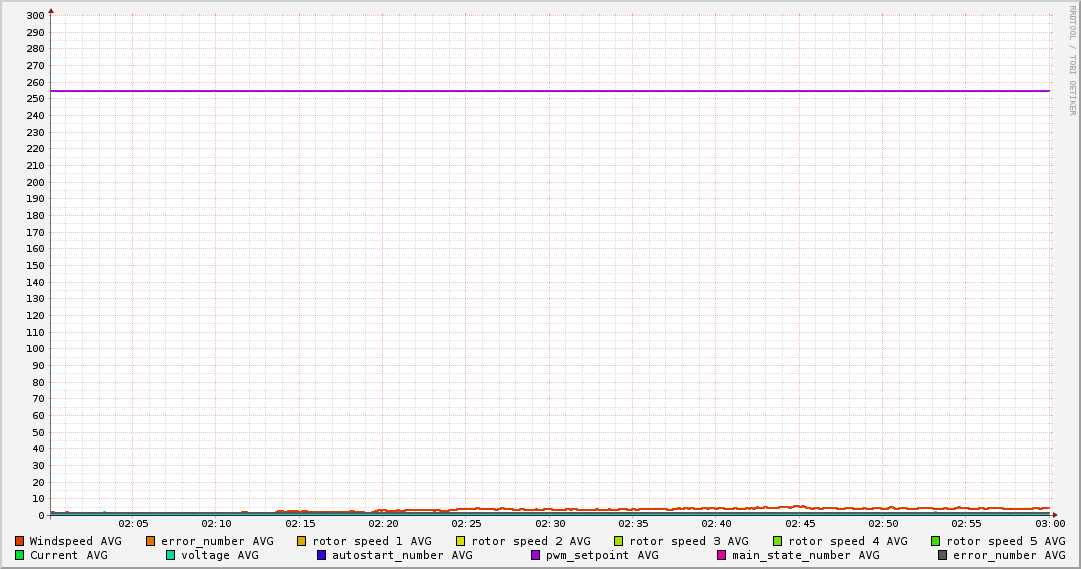Screen dimensions: 1081x569
Task: Click the green Current AVG swatch
Action: [x=19, y=555]
